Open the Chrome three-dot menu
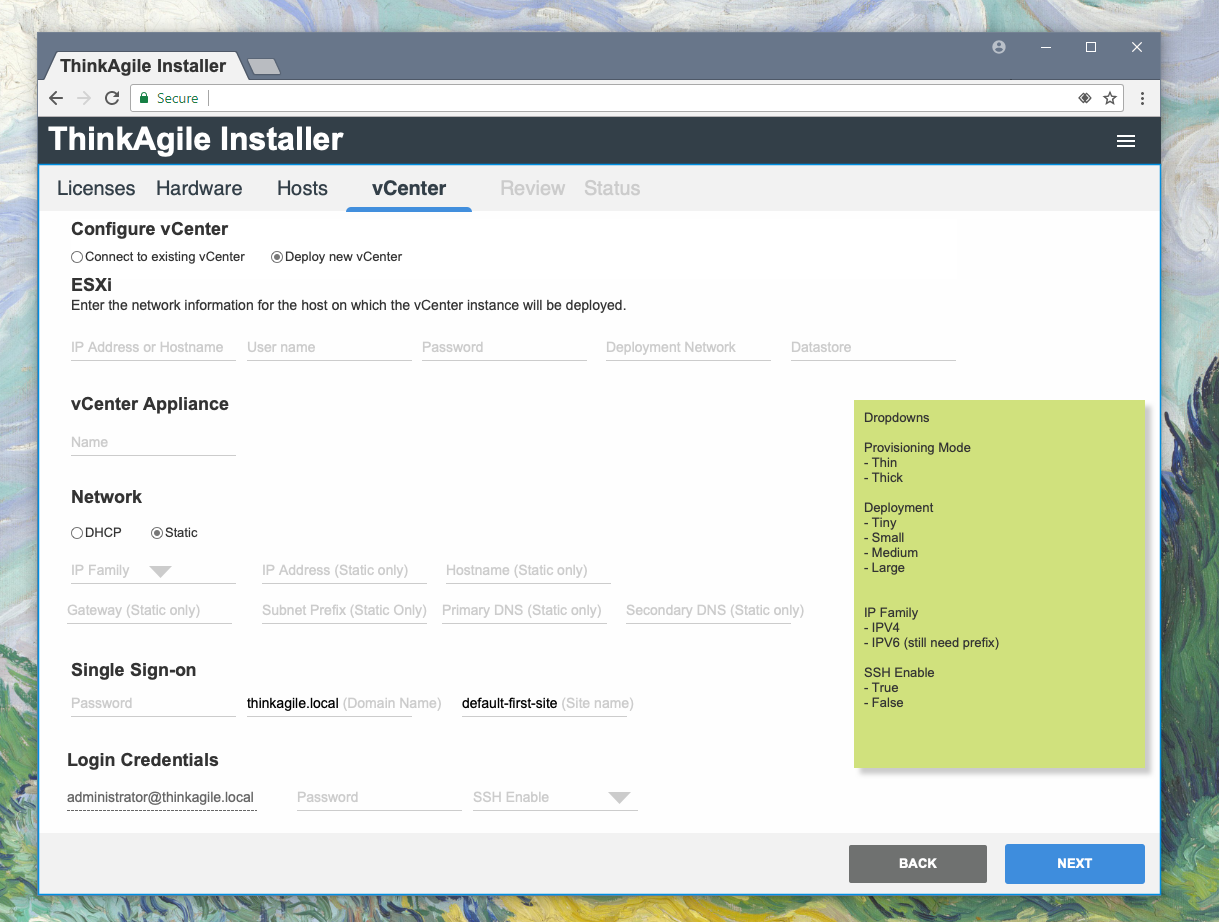This screenshot has width=1219, height=922. point(1142,98)
